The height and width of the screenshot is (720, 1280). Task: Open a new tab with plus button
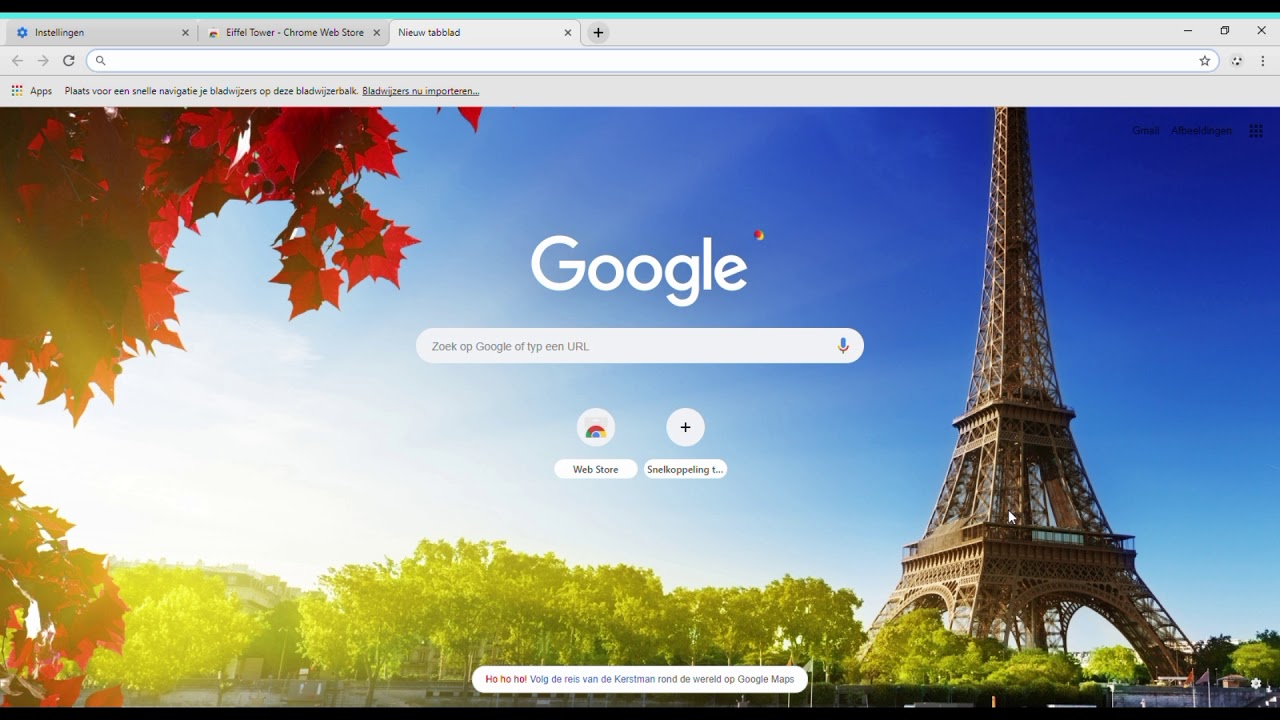click(x=598, y=33)
